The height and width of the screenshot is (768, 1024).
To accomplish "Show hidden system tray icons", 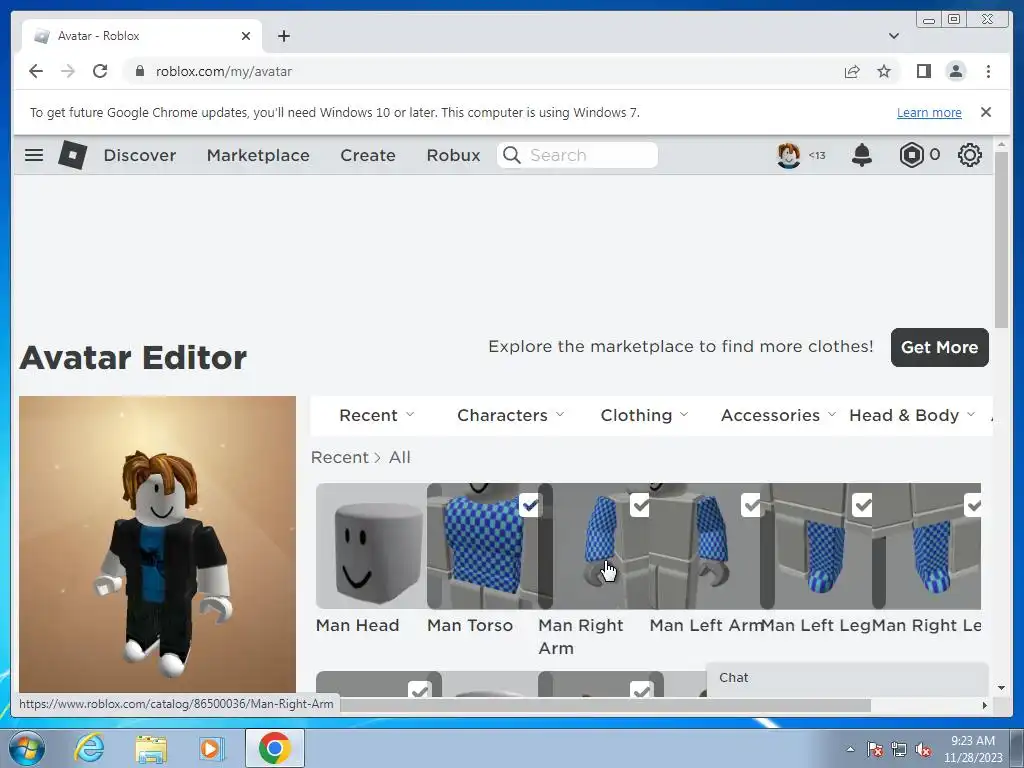I will [850, 750].
